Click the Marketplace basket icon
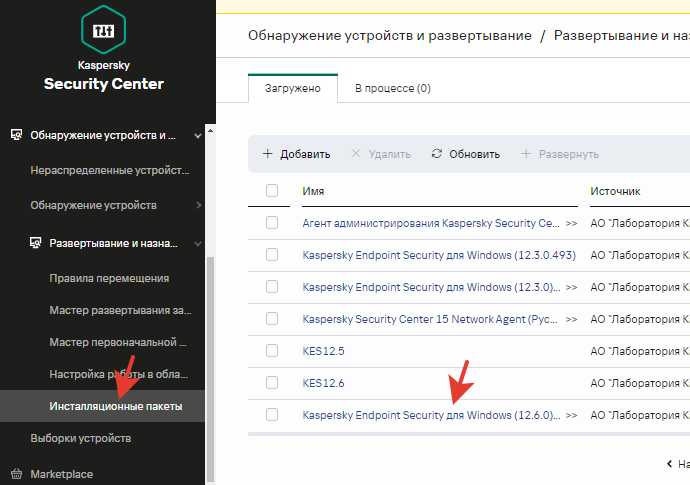The image size is (690, 485). [16, 474]
